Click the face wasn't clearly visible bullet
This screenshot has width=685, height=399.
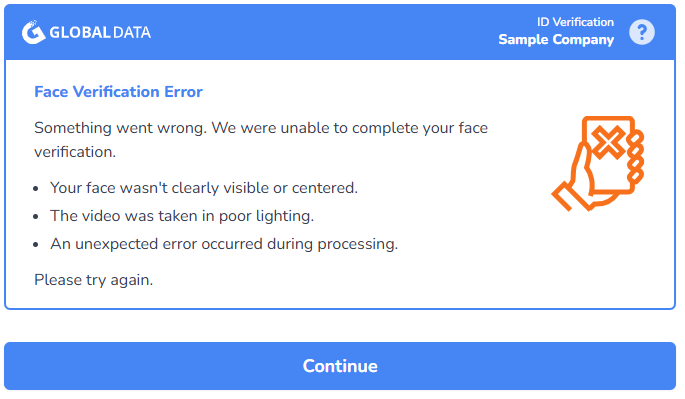coord(204,188)
